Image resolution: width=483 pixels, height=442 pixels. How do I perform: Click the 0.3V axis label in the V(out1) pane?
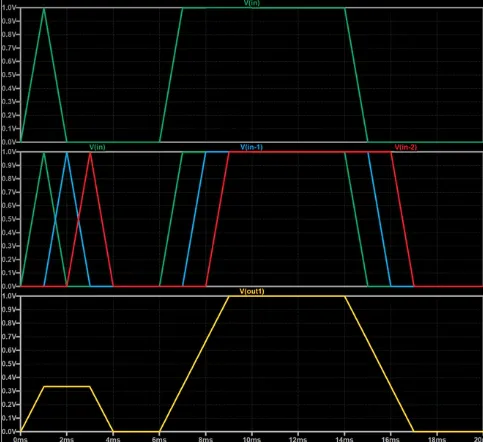9,391
